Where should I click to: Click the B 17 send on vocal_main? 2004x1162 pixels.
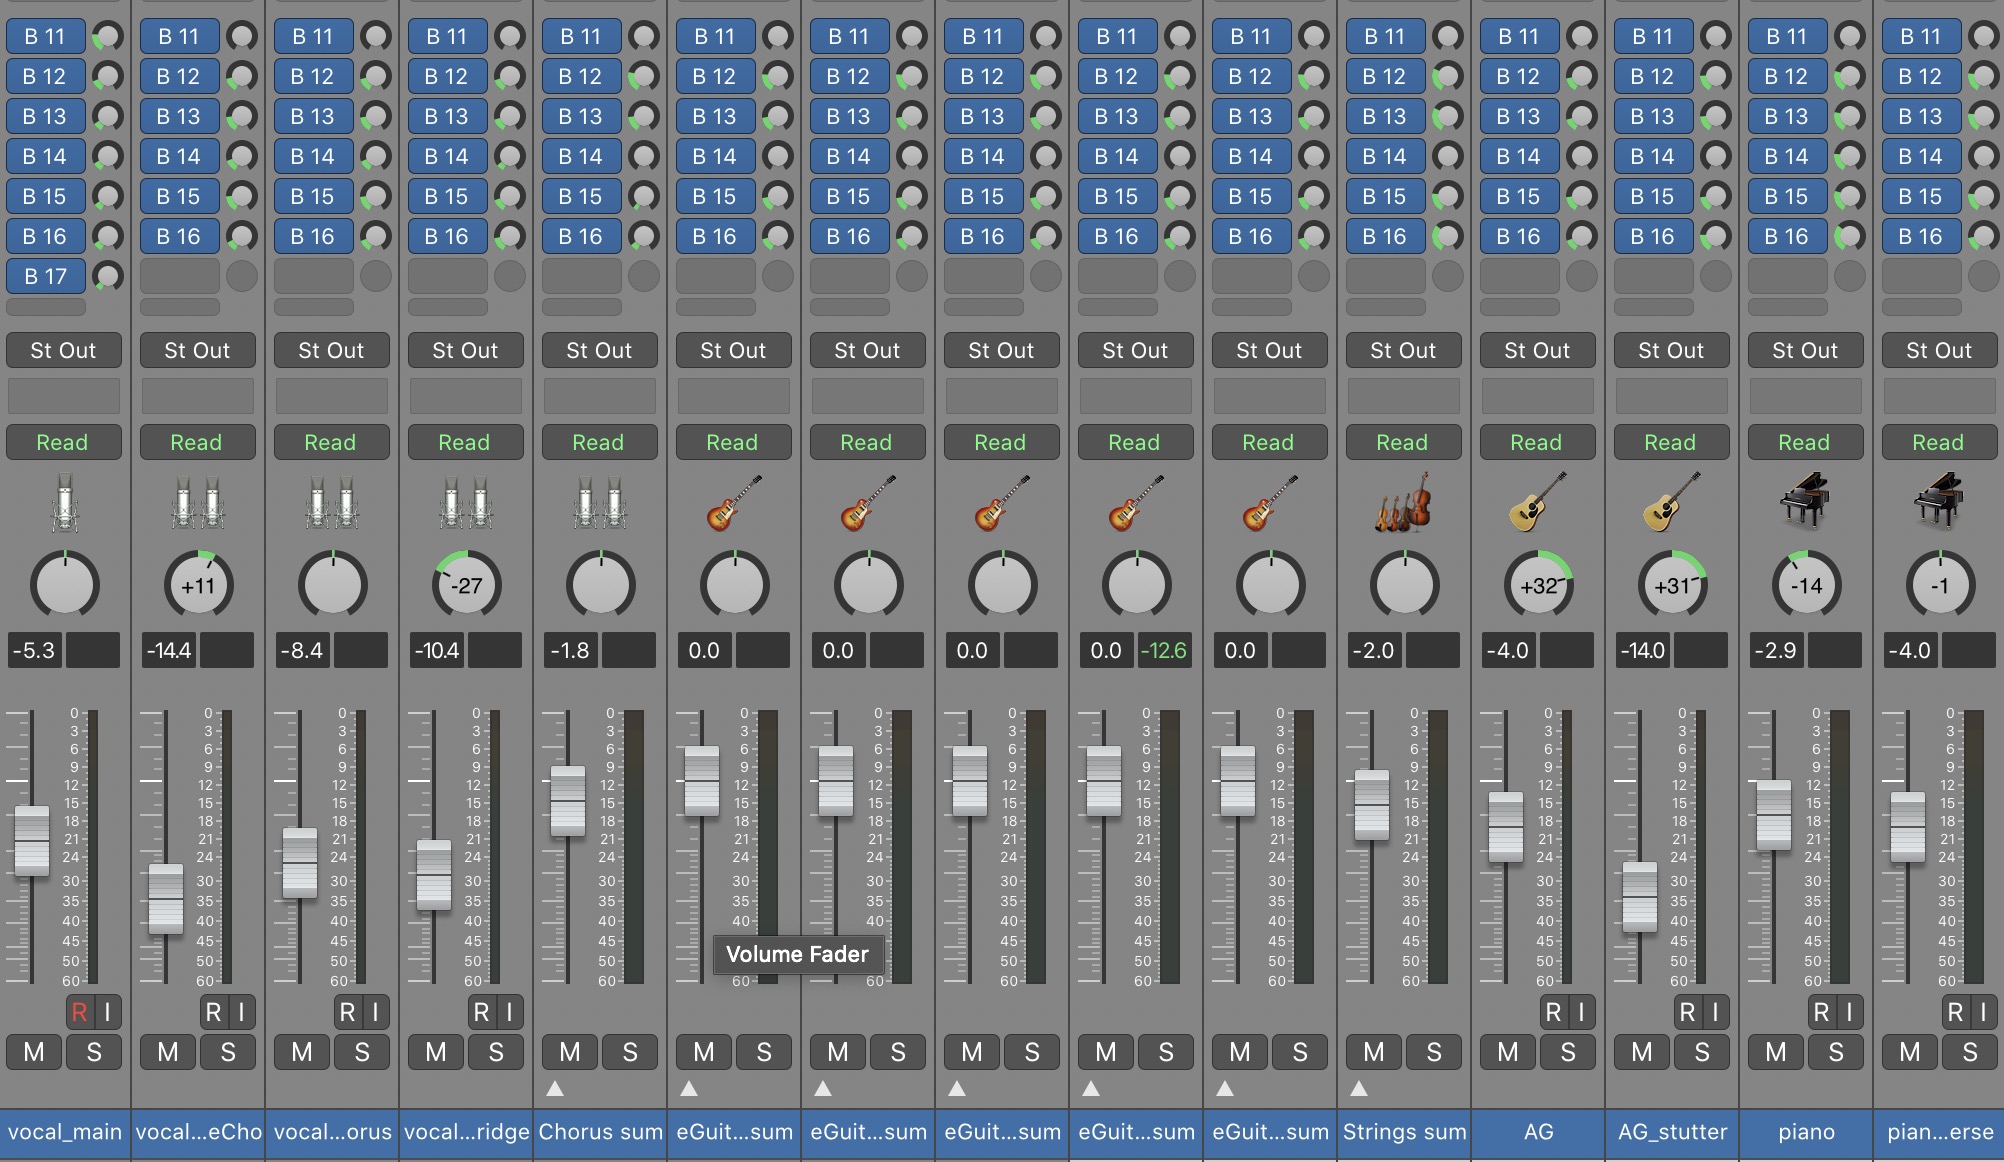[x=46, y=276]
